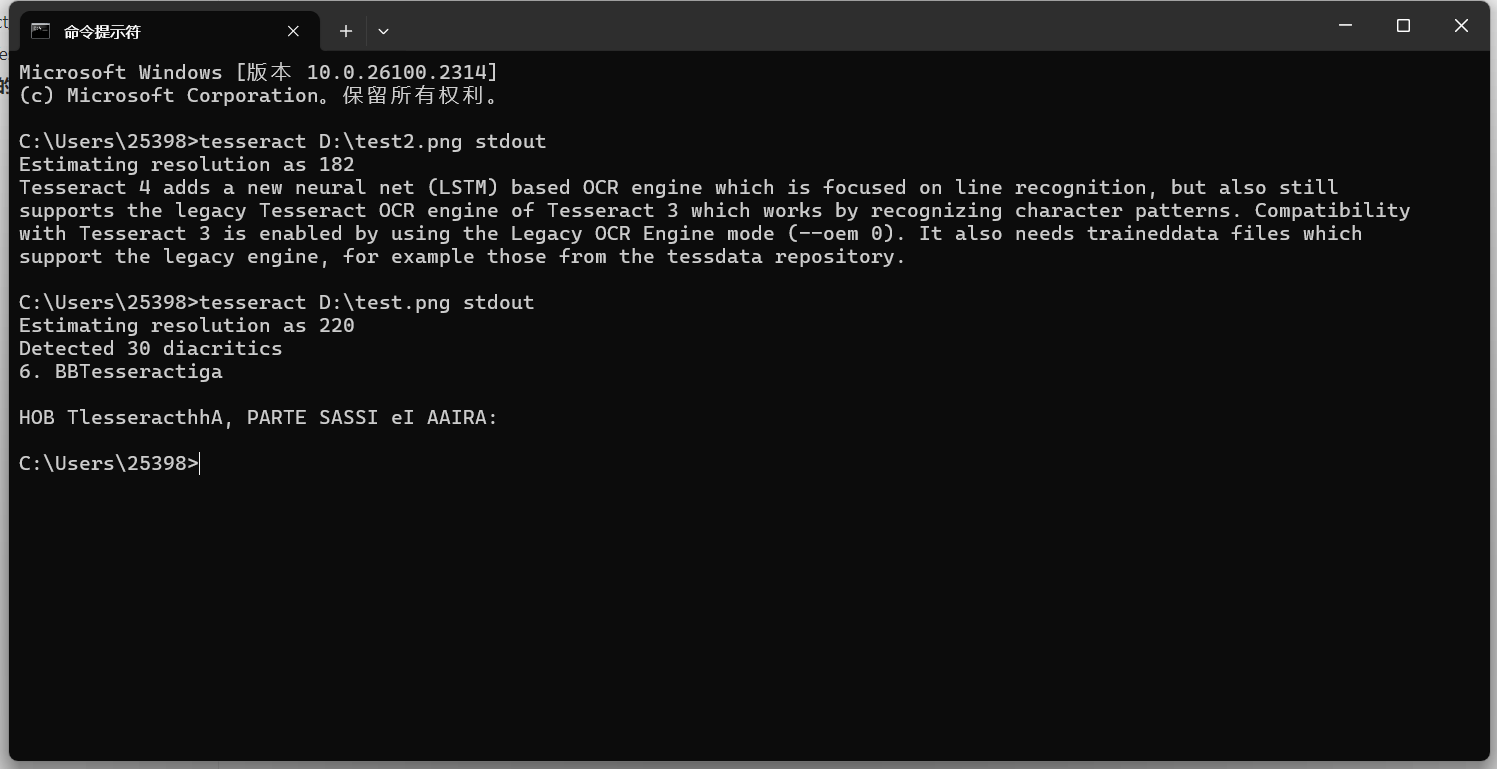Click the blinking cursor at the final prompt
The width and height of the screenshot is (1497, 769).
(x=200, y=463)
